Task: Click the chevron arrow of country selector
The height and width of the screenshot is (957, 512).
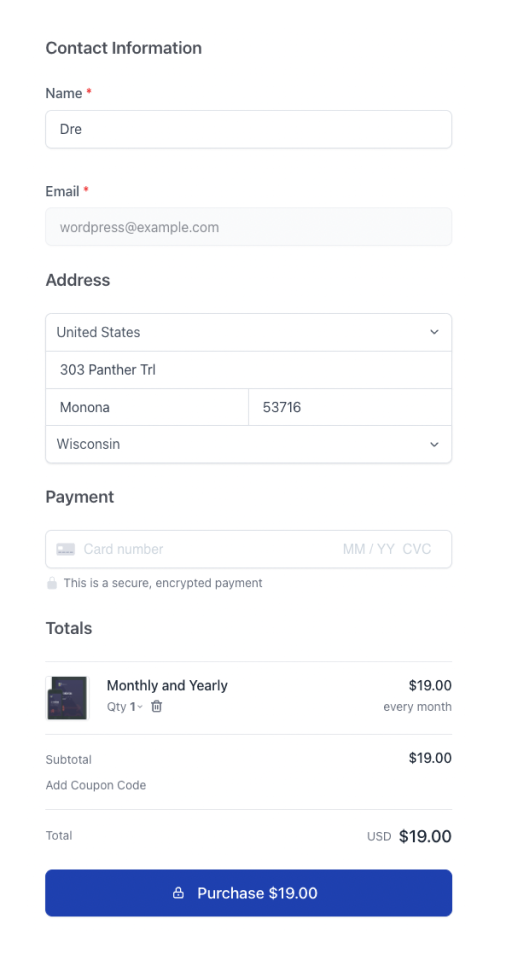Action: (434, 333)
